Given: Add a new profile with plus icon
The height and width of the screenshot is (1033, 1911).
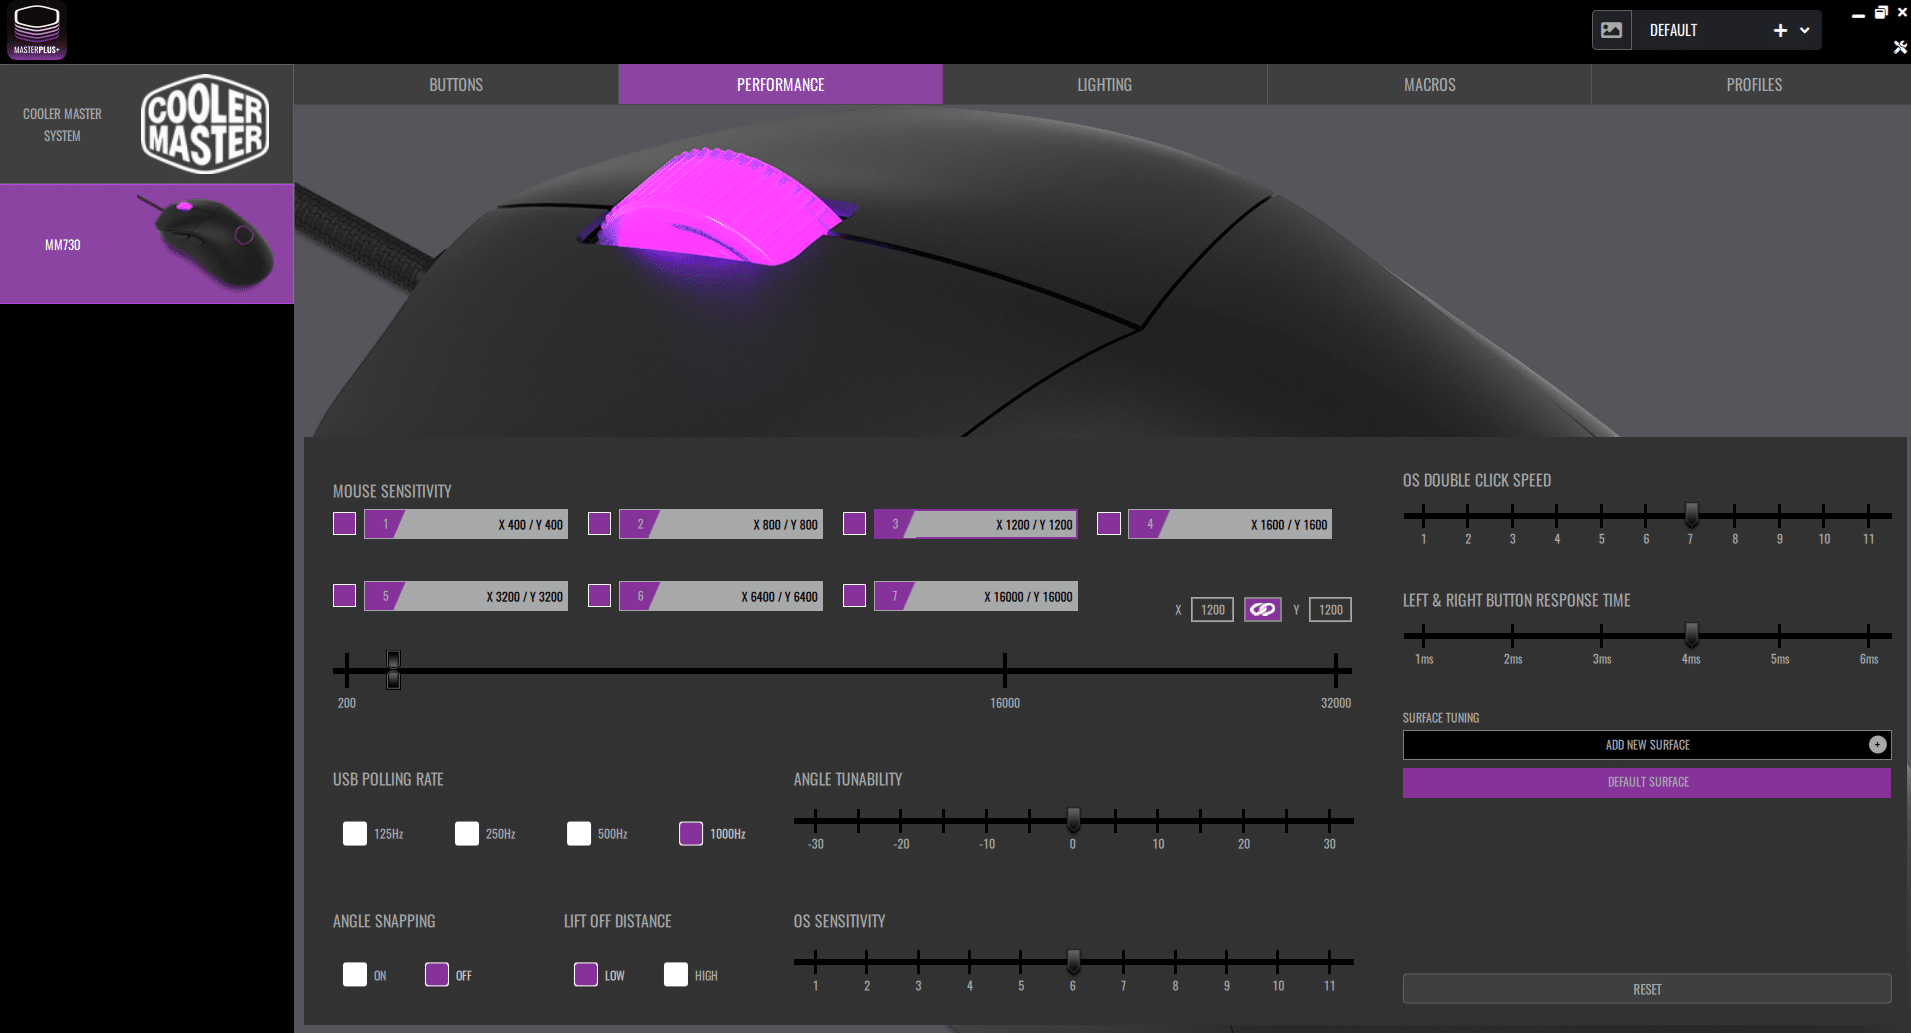Looking at the screenshot, I should point(1779,30).
